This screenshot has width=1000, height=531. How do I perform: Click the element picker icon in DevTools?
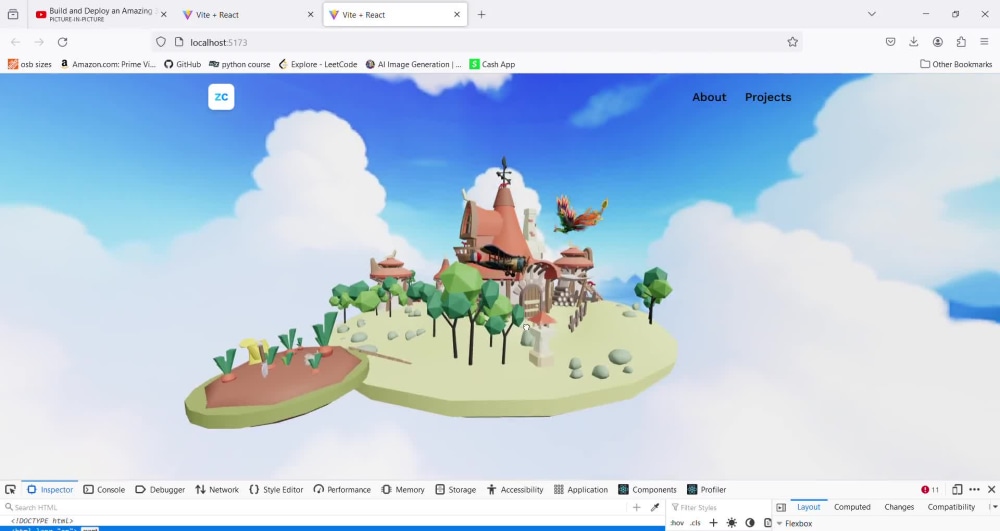[x=10, y=490]
